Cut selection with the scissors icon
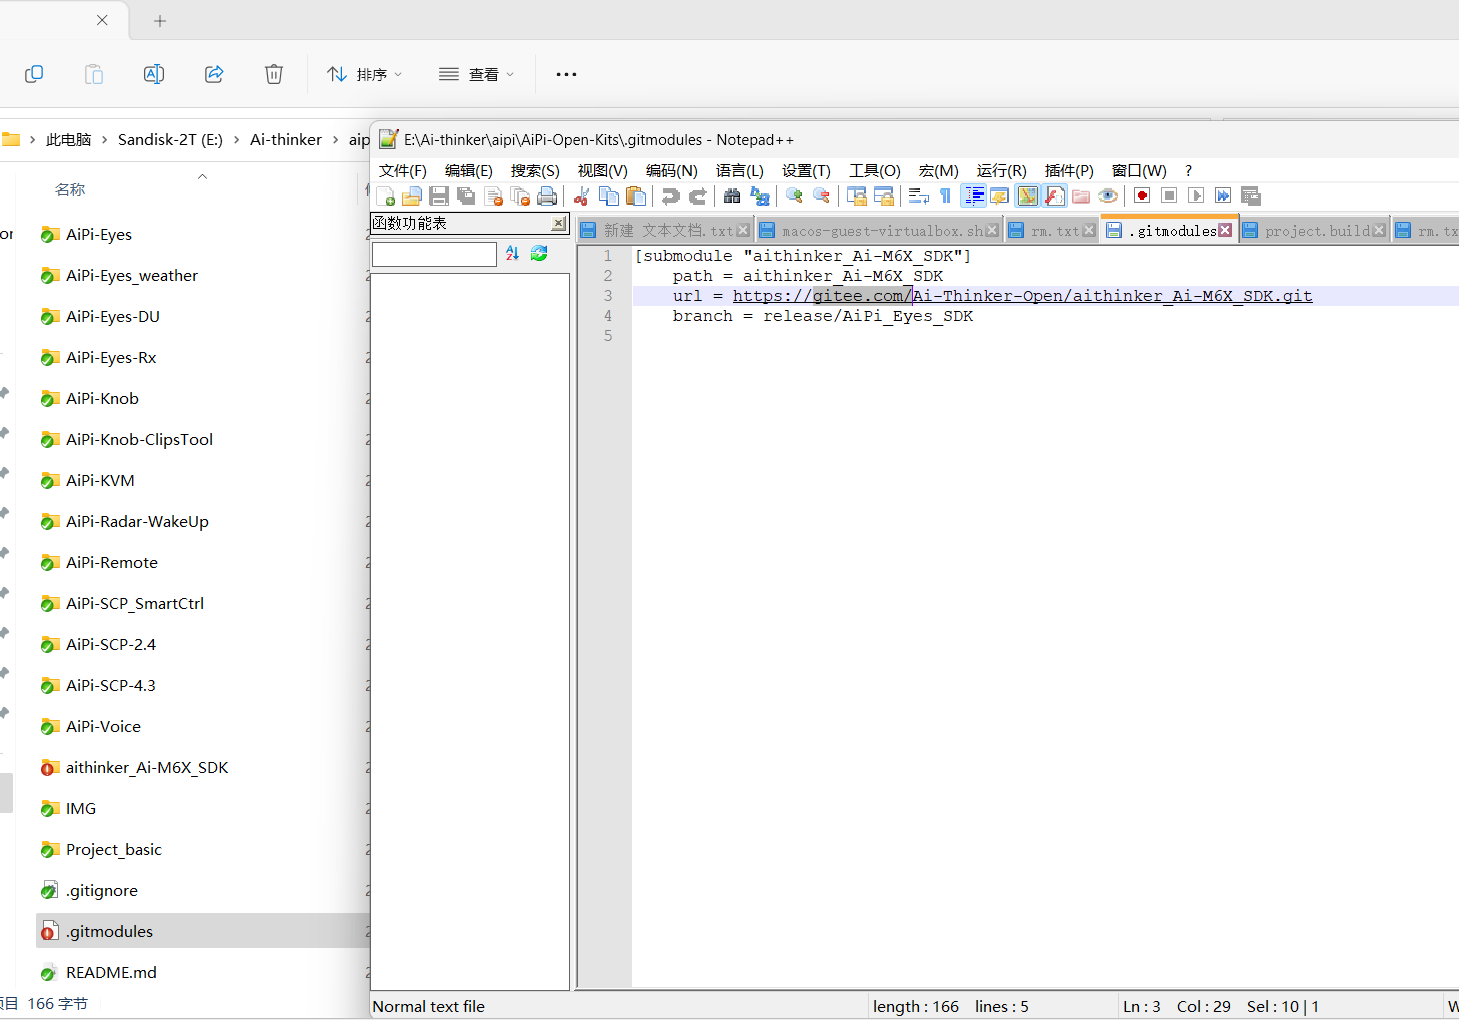The height and width of the screenshot is (1020, 1459). (581, 196)
